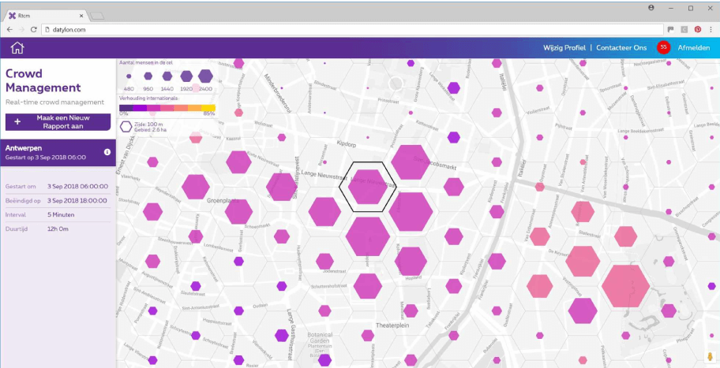
Task: Click Maak een Nieuw Rapport aan button
Action: coord(58,122)
